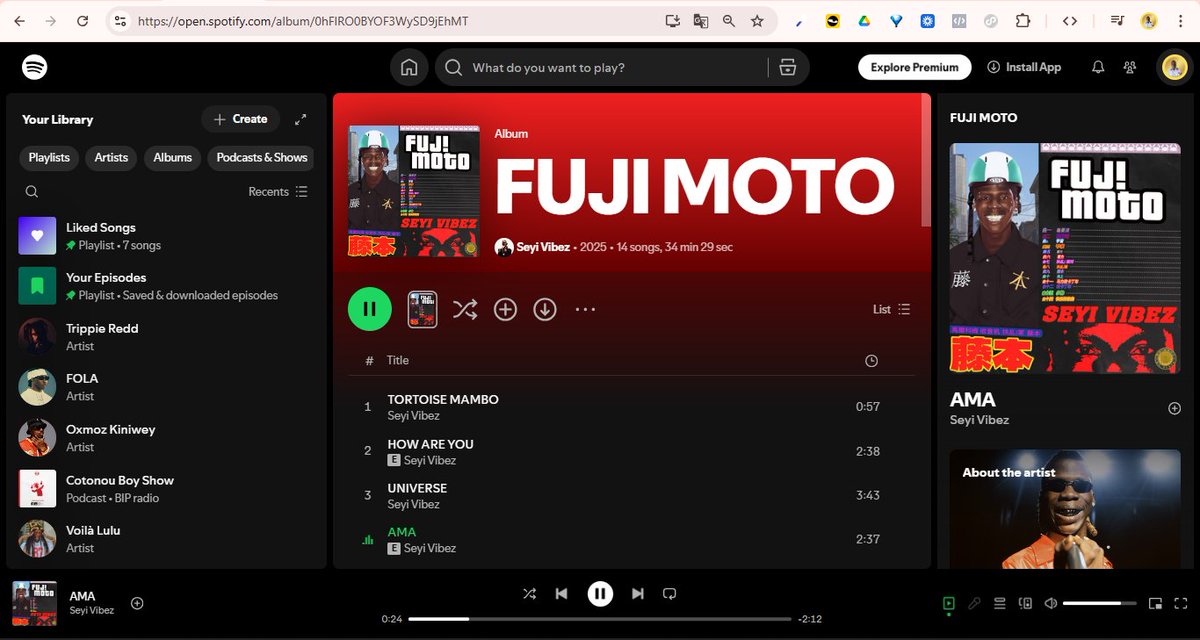Open Your Episodes in the library
The image size is (1200, 640).
coord(168,286)
